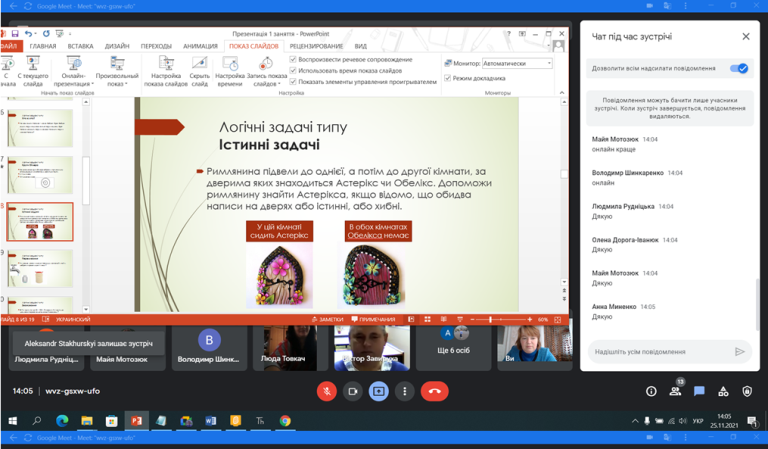
Task: Click Microsoft Edge icon in taskbar
Action: coord(62,421)
